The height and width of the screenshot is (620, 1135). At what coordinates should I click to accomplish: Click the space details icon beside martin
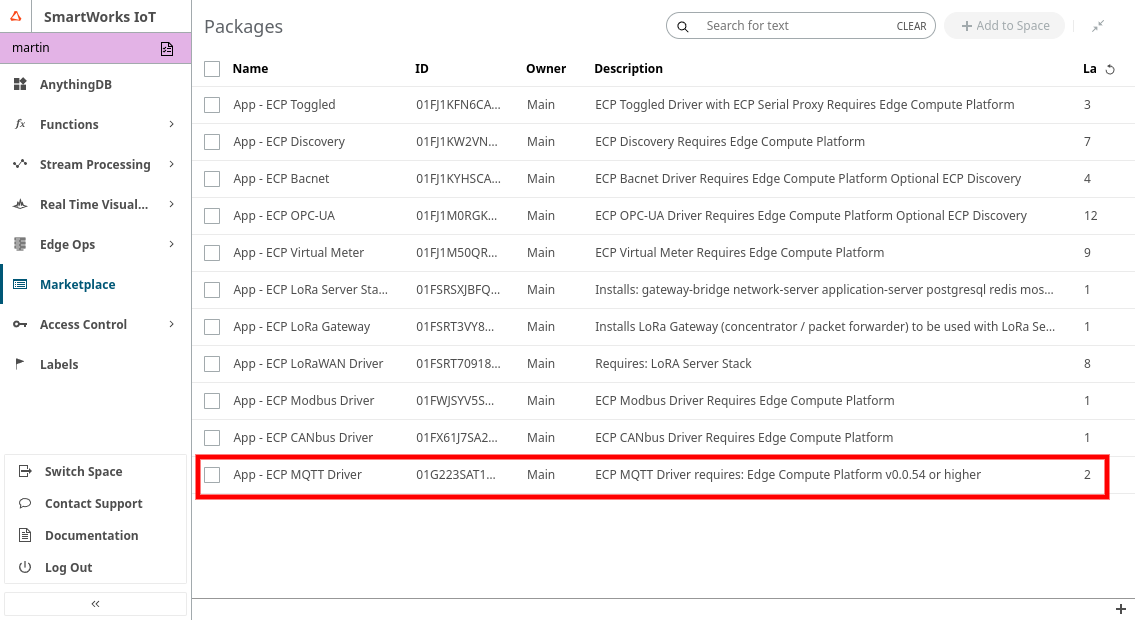click(167, 48)
